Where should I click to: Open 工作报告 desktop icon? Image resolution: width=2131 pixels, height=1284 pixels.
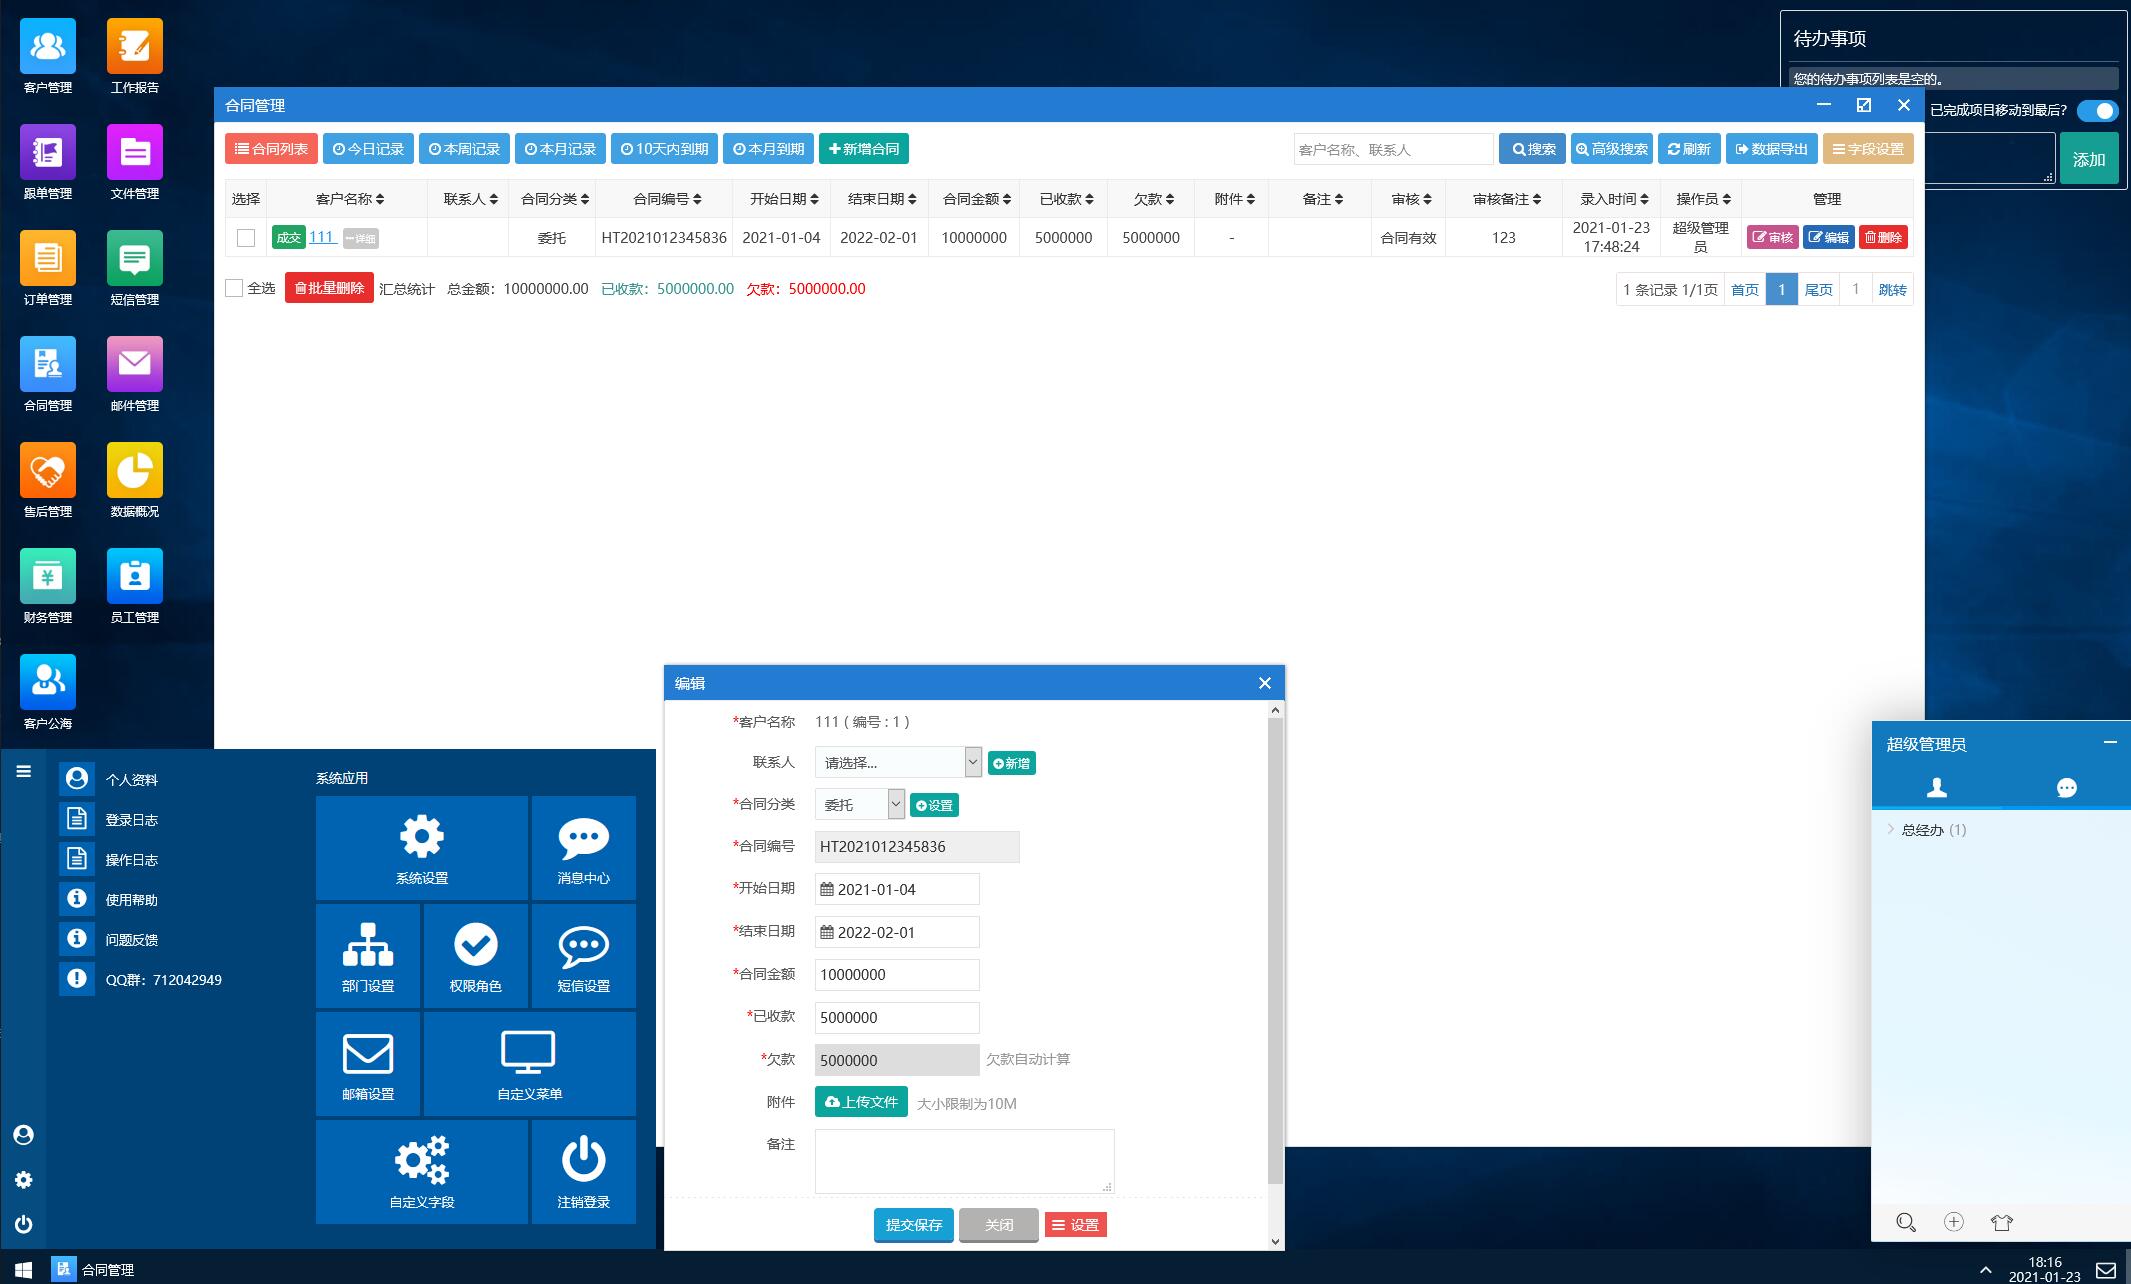(x=135, y=56)
